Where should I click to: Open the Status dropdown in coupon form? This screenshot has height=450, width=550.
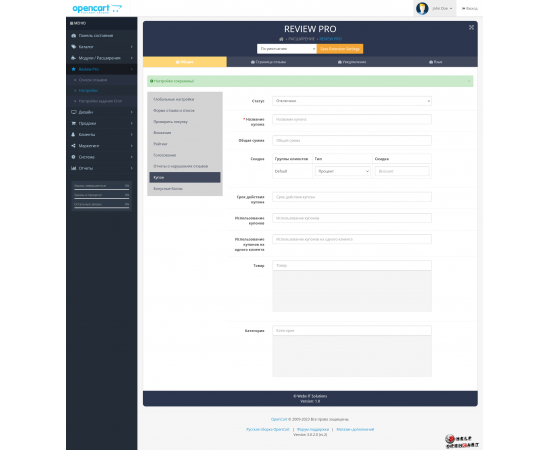click(x=352, y=101)
